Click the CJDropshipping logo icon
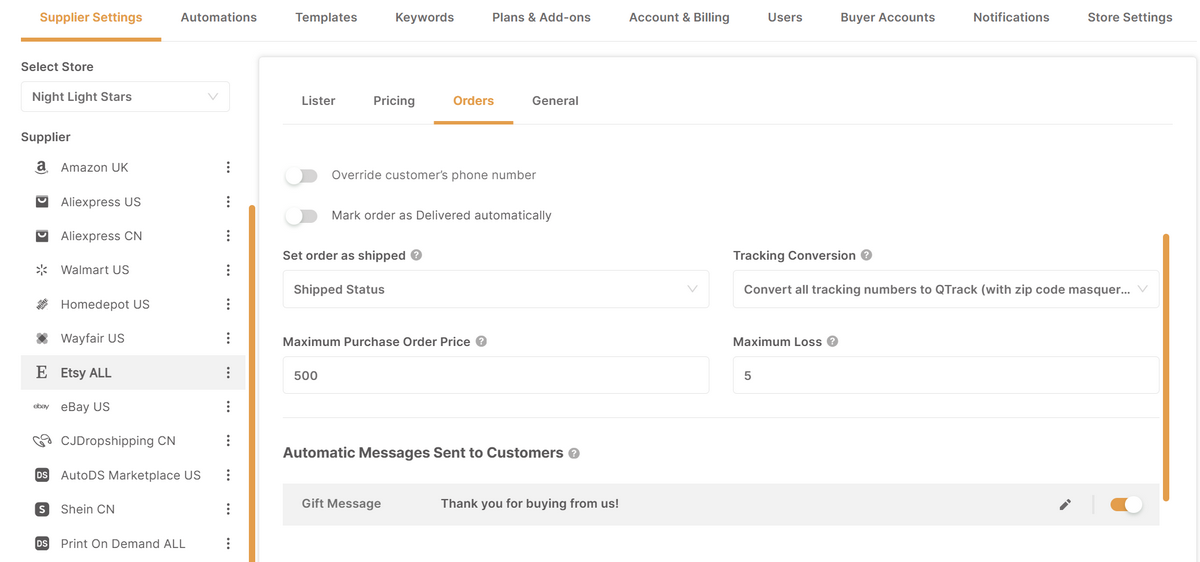 tap(42, 441)
